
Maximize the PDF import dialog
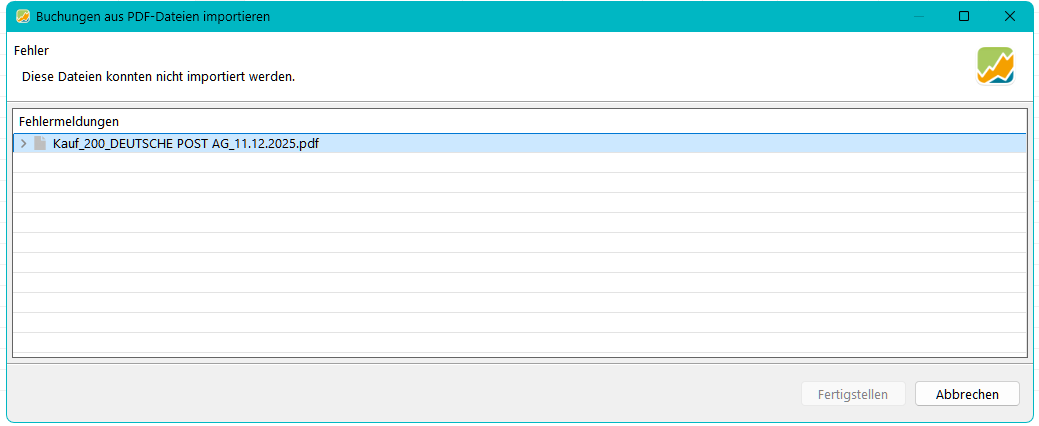point(964,17)
